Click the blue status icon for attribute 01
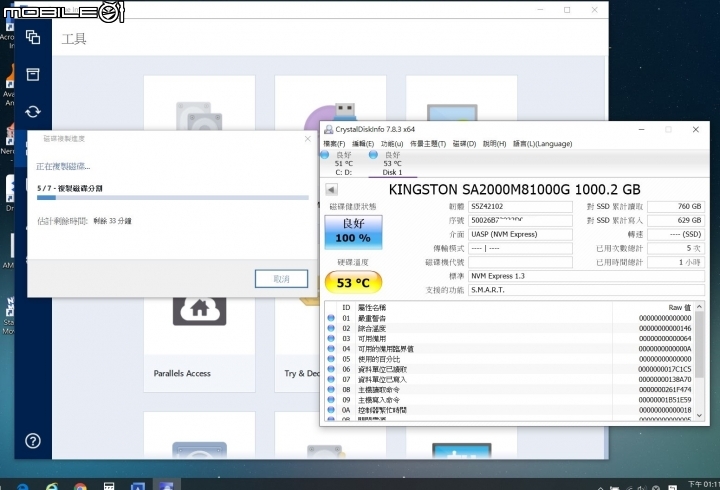This screenshot has width=720, height=490. pyautogui.click(x=331, y=318)
